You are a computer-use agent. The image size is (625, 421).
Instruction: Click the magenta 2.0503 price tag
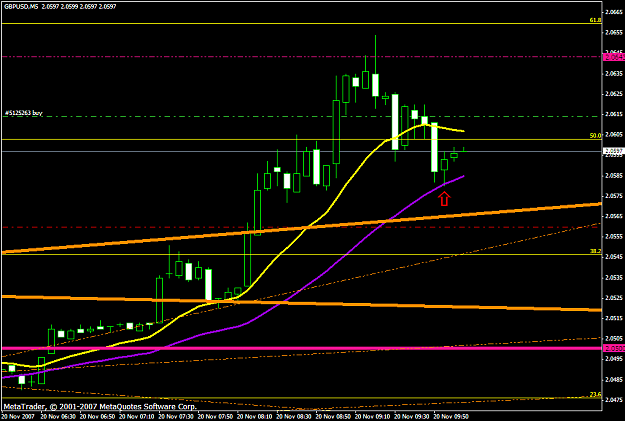tap(614, 348)
